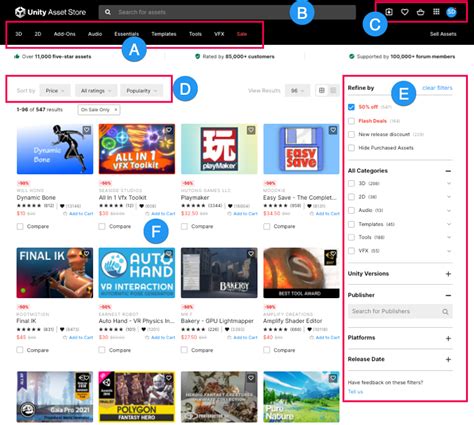Screen dimensions: 474x425
Task: Expand the Release Date section
Action: click(x=448, y=360)
